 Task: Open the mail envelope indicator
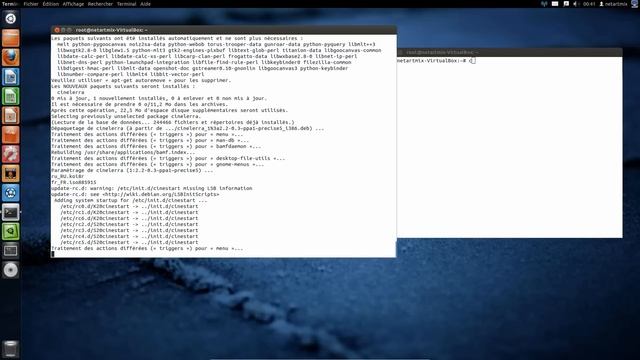(x=555, y=4)
